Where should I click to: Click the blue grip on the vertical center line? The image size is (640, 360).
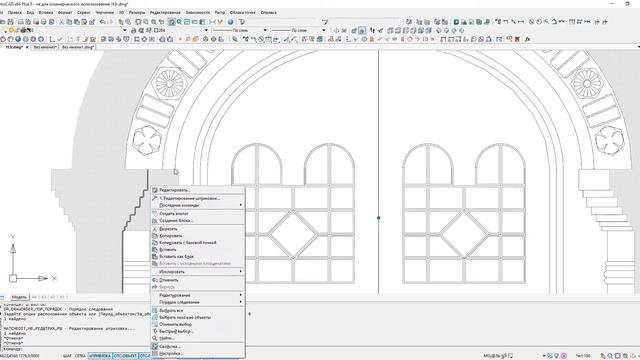click(378, 218)
